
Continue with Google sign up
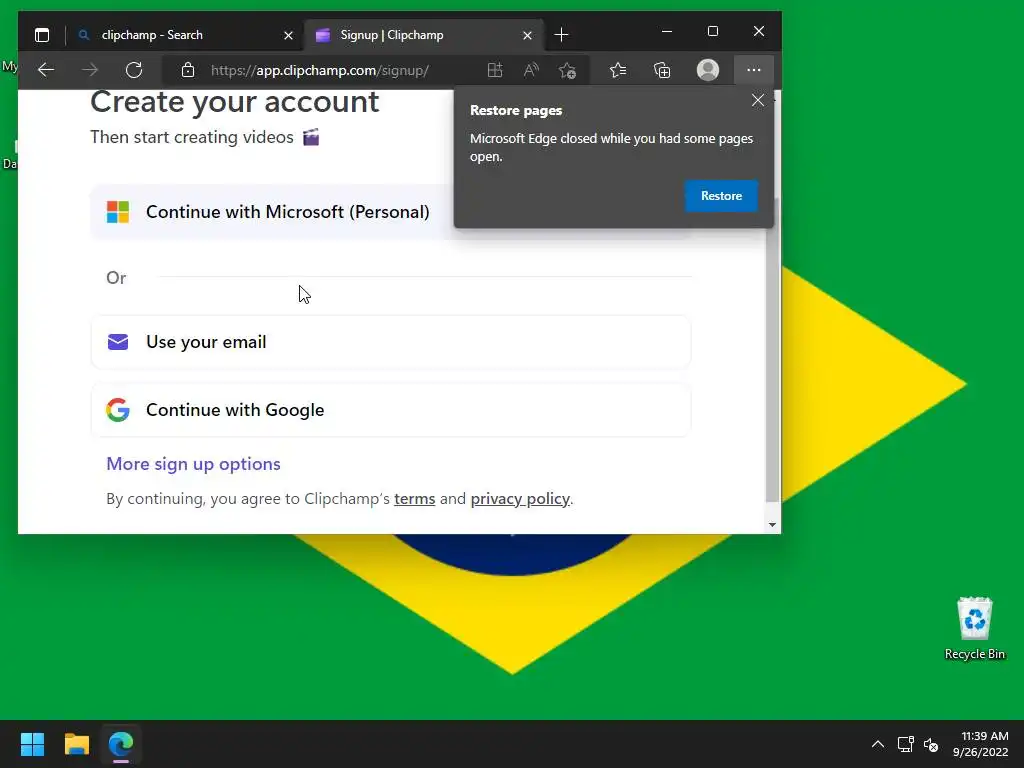[391, 410]
